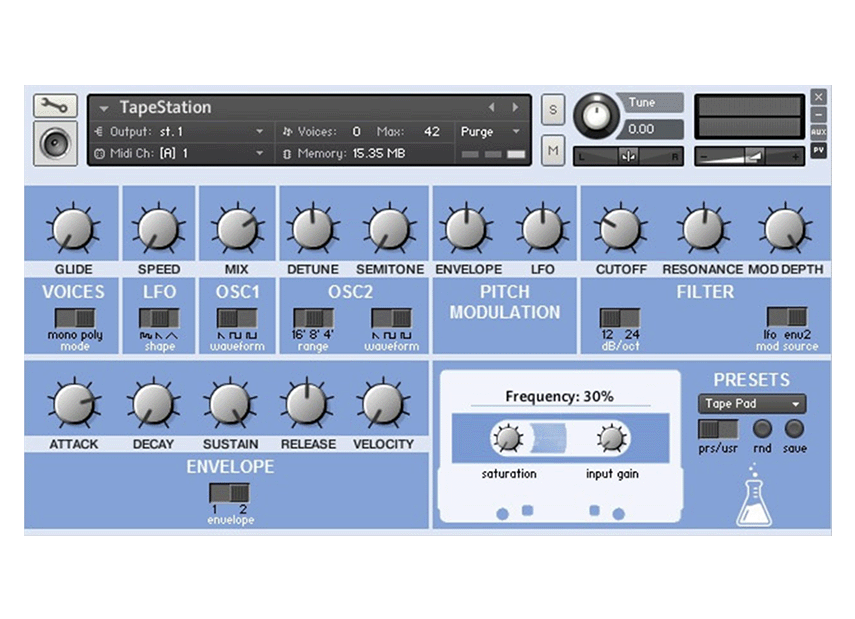Click the VELOCITY knob
The height and width of the screenshot is (619, 855).
(x=383, y=404)
